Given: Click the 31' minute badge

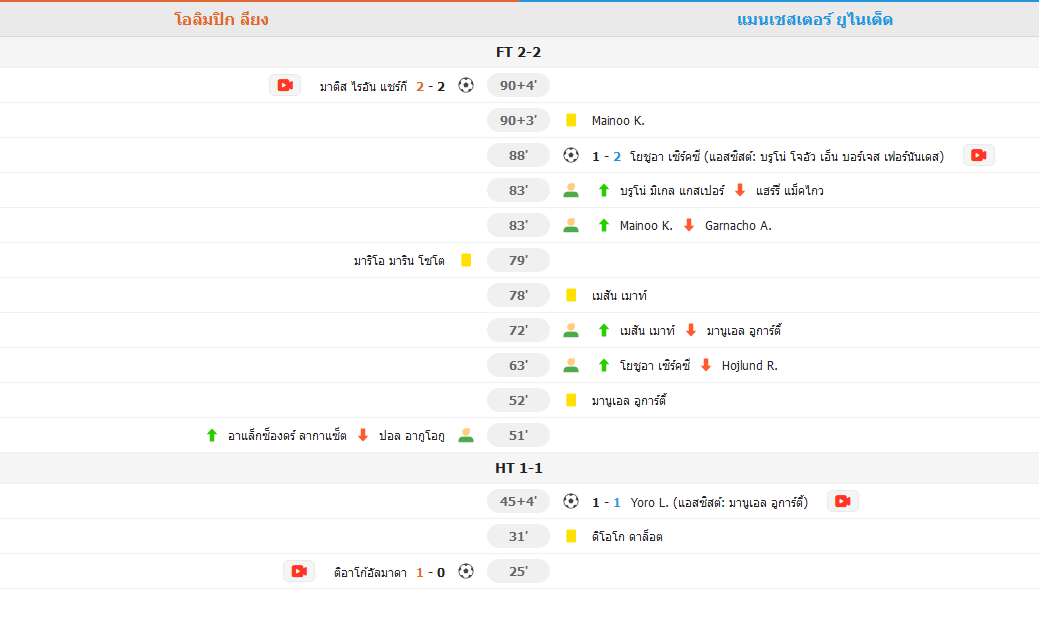Looking at the screenshot, I should (x=518, y=536).
